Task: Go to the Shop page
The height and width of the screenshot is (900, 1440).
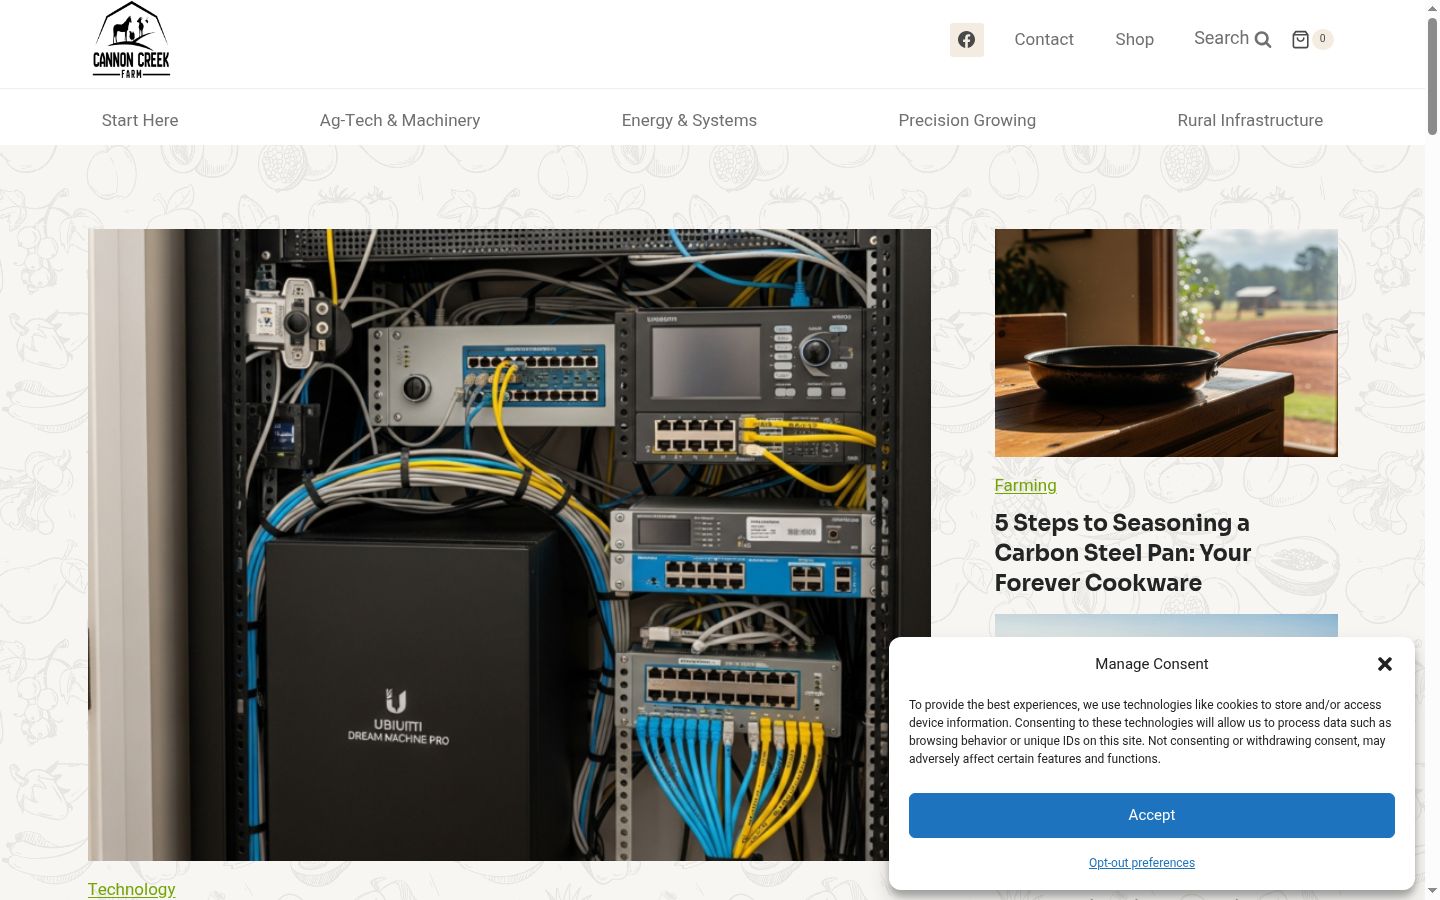Action: tap(1134, 39)
